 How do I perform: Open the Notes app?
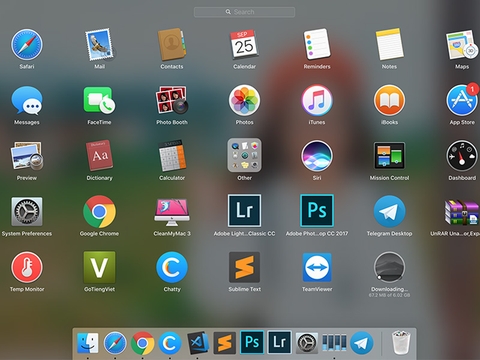coord(389,45)
